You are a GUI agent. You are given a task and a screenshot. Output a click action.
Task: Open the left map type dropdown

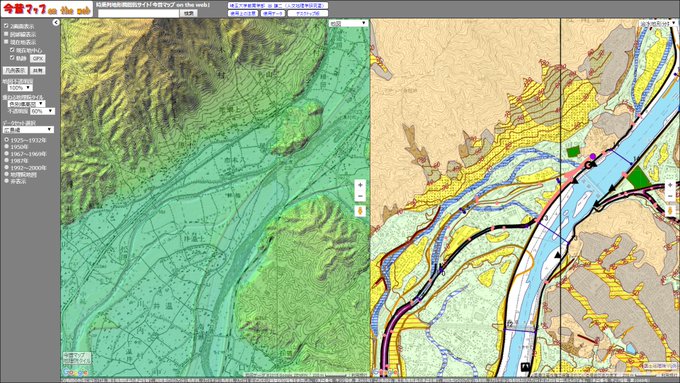pyautogui.click(x=348, y=23)
